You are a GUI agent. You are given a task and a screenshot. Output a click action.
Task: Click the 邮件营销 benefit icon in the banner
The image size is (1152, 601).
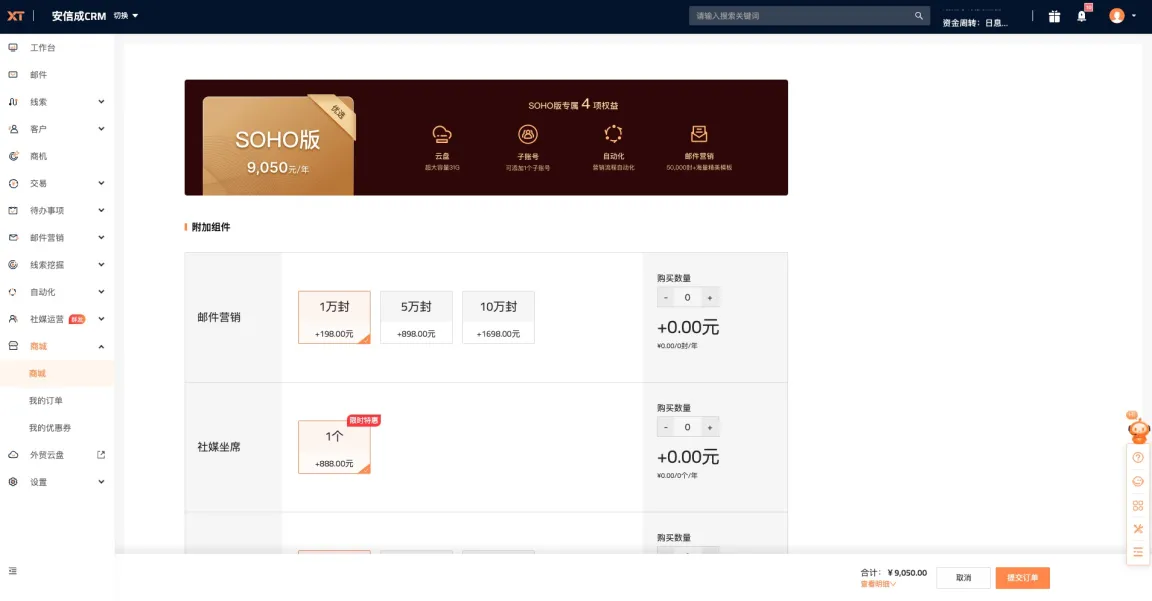pyautogui.click(x=699, y=134)
